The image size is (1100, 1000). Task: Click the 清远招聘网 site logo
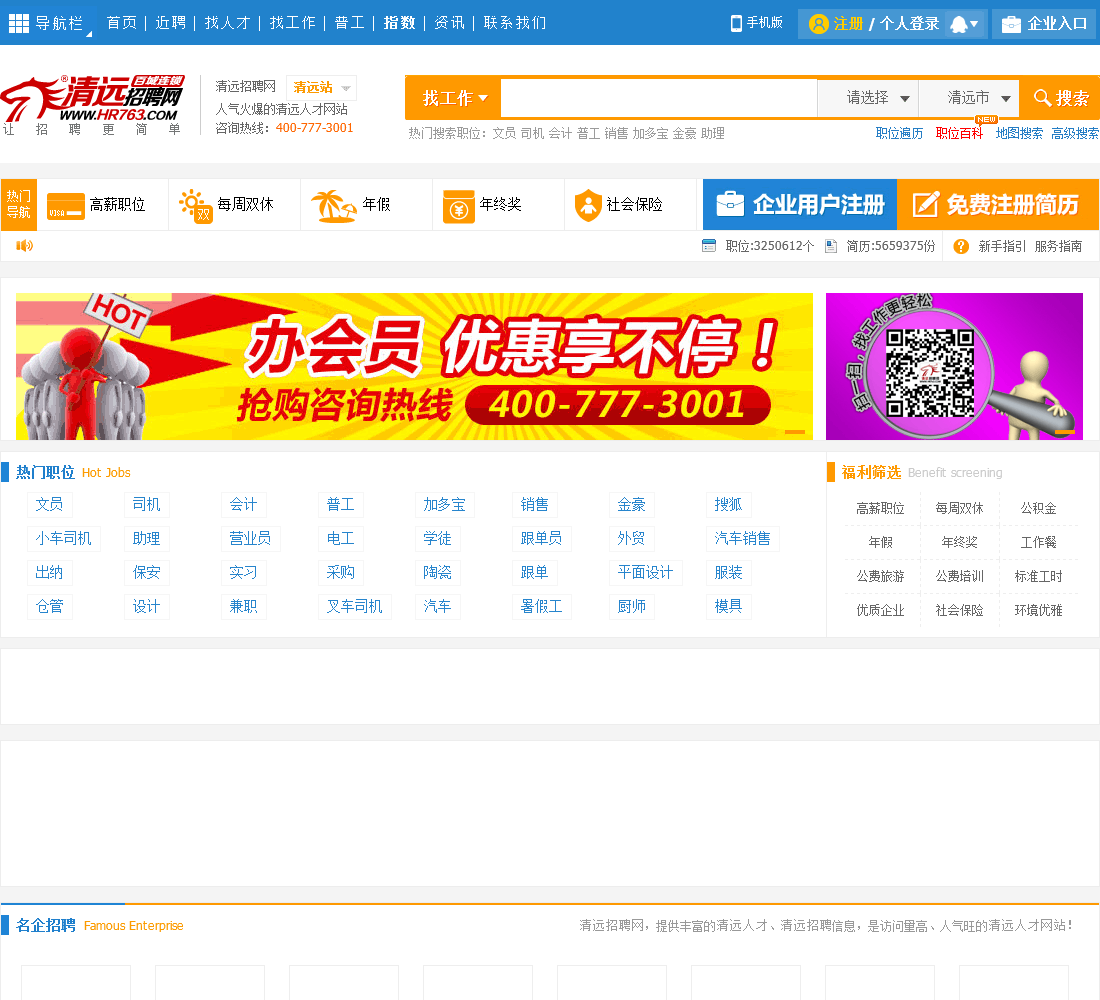pos(93,105)
